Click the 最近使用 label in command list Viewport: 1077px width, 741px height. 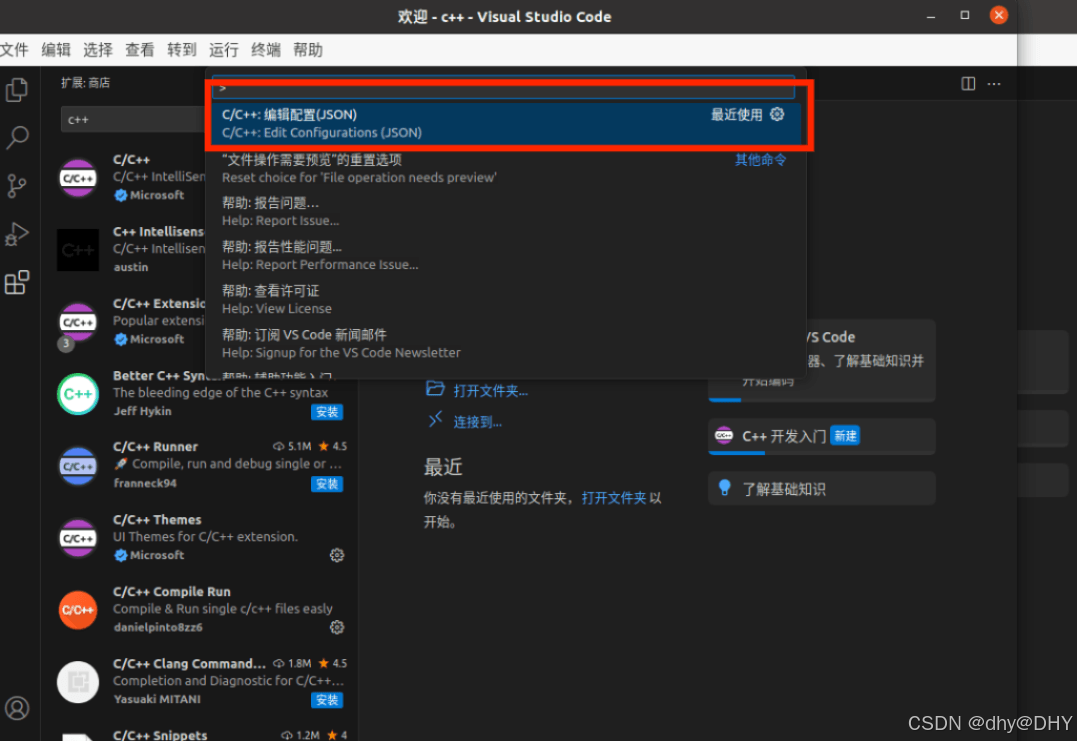[x=736, y=115]
